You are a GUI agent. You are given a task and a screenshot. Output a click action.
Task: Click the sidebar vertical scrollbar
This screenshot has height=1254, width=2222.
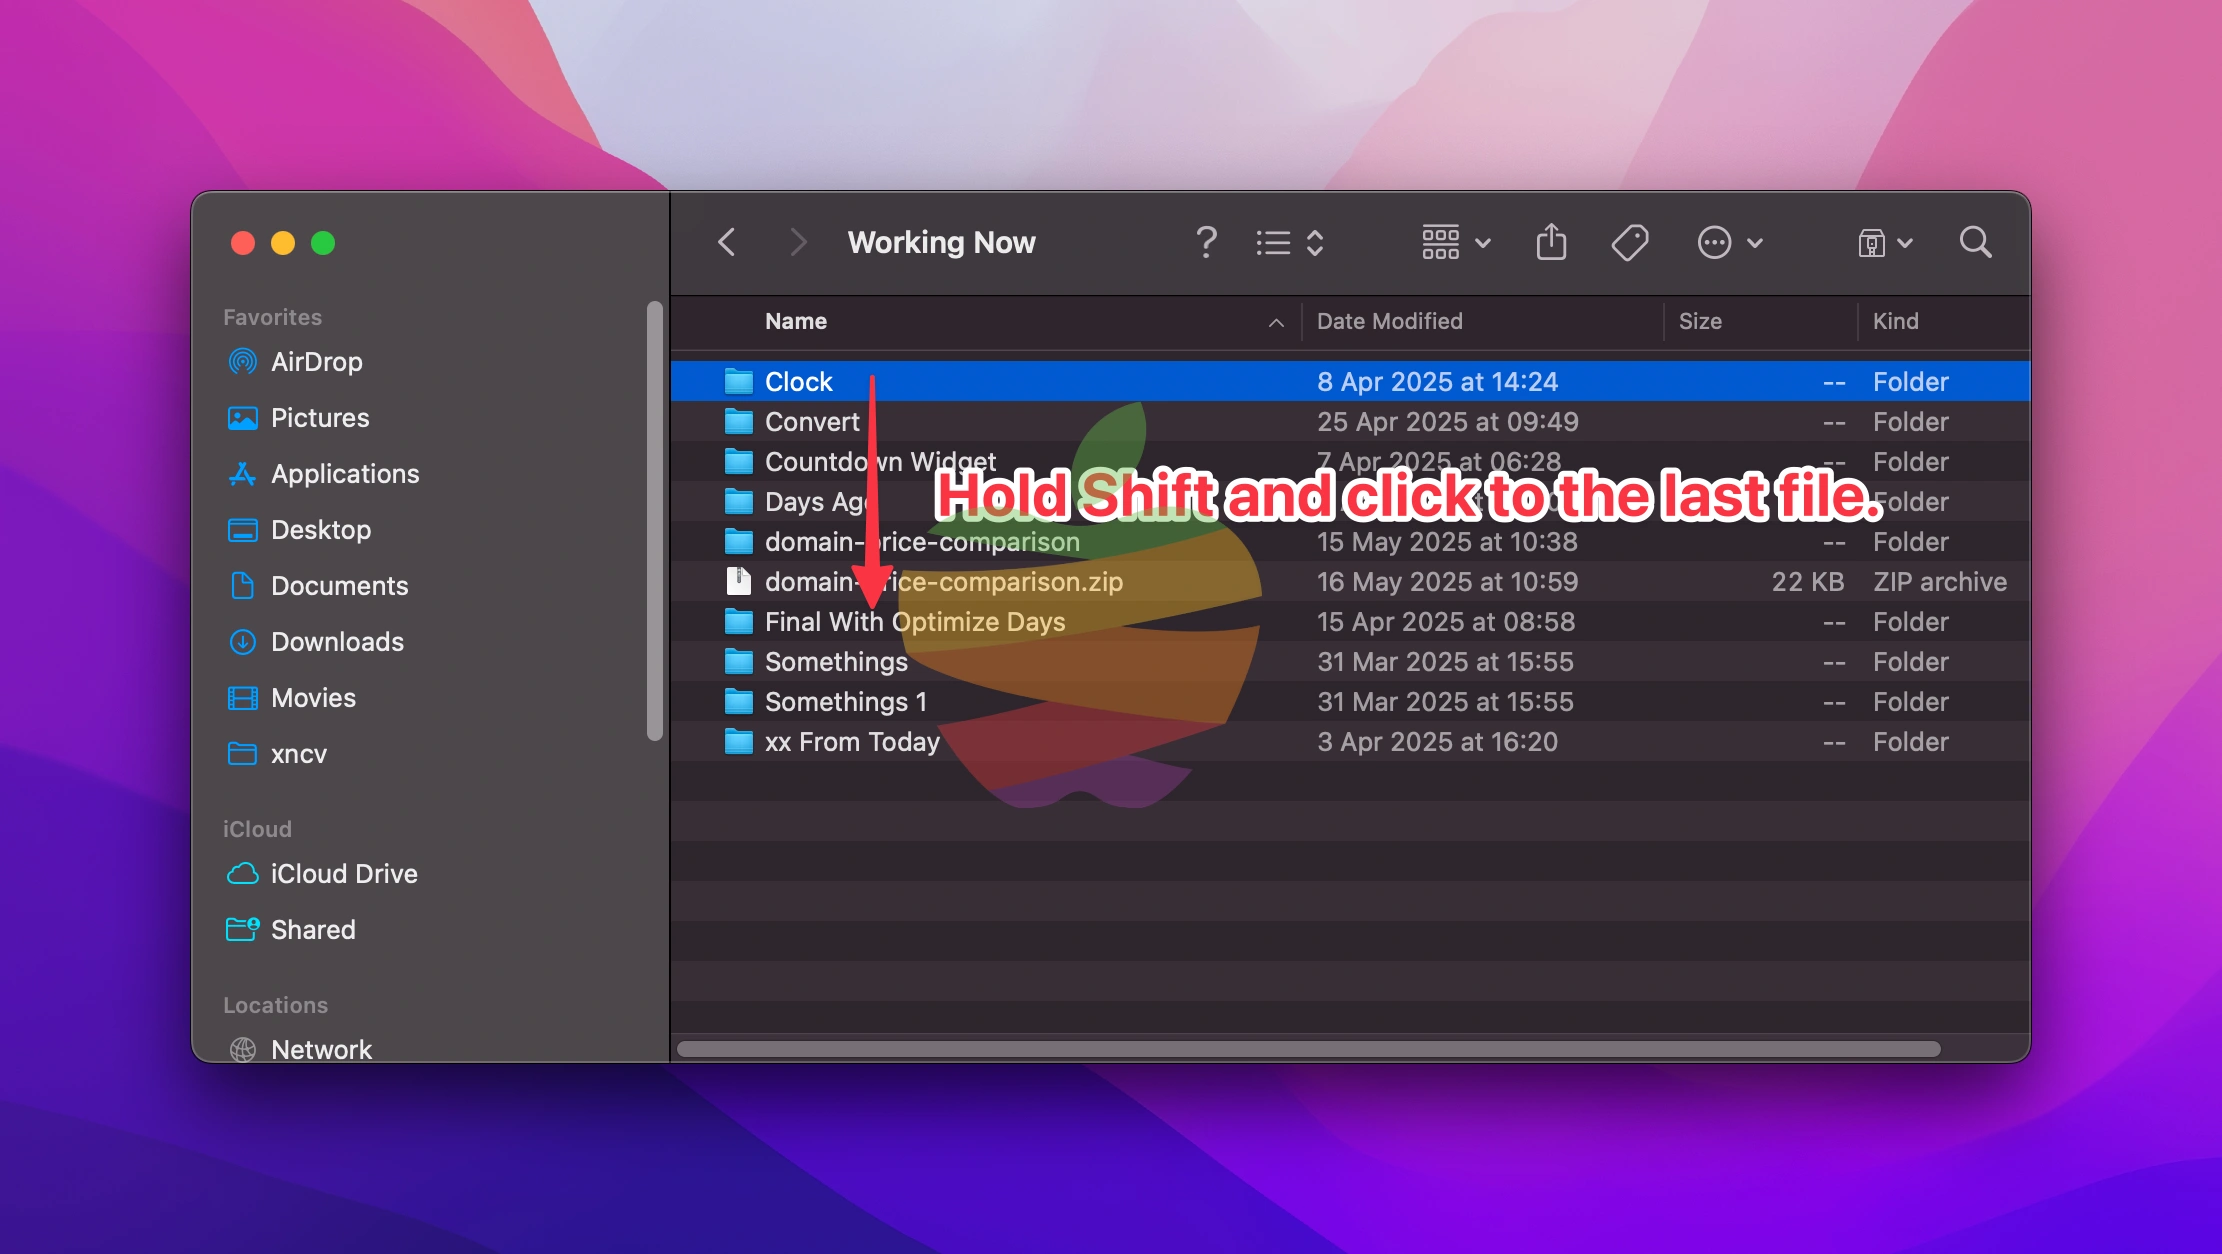(655, 520)
